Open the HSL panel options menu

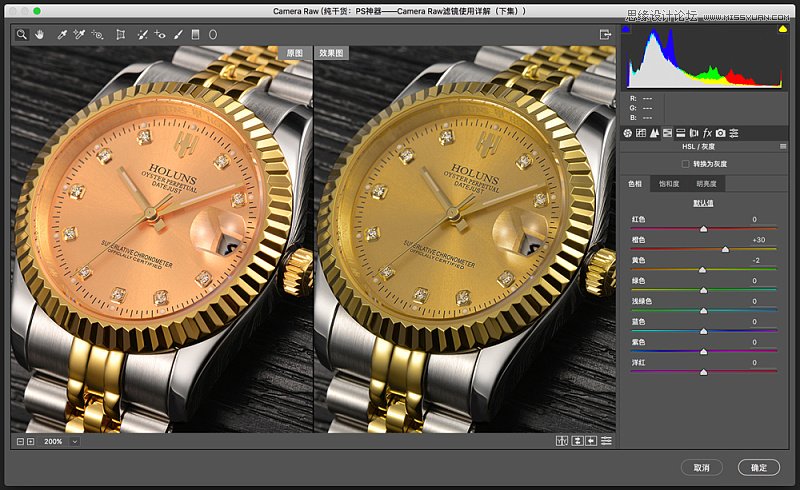point(783,146)
